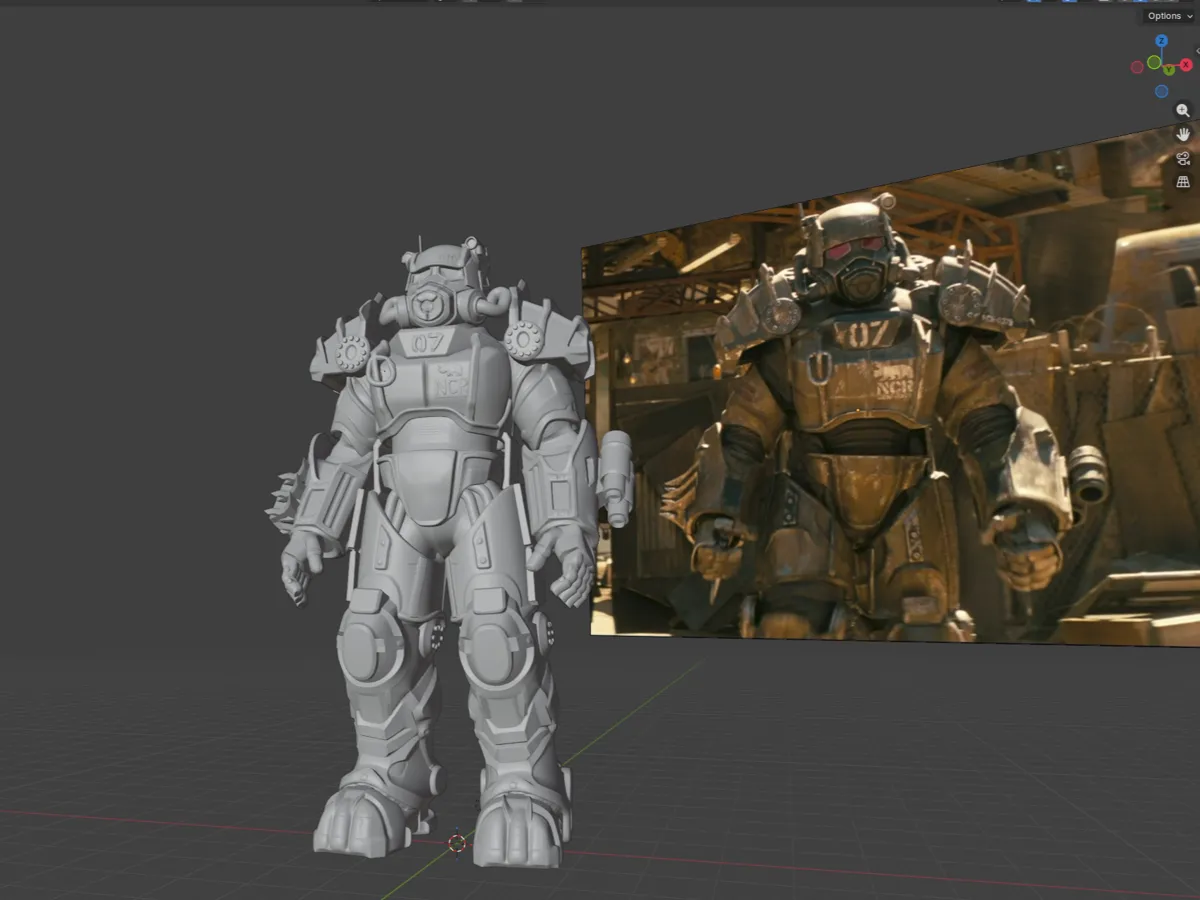Screen dimensions: 1200x900
Task: Click the pan view hand icon
Action: coord(1183,134)
